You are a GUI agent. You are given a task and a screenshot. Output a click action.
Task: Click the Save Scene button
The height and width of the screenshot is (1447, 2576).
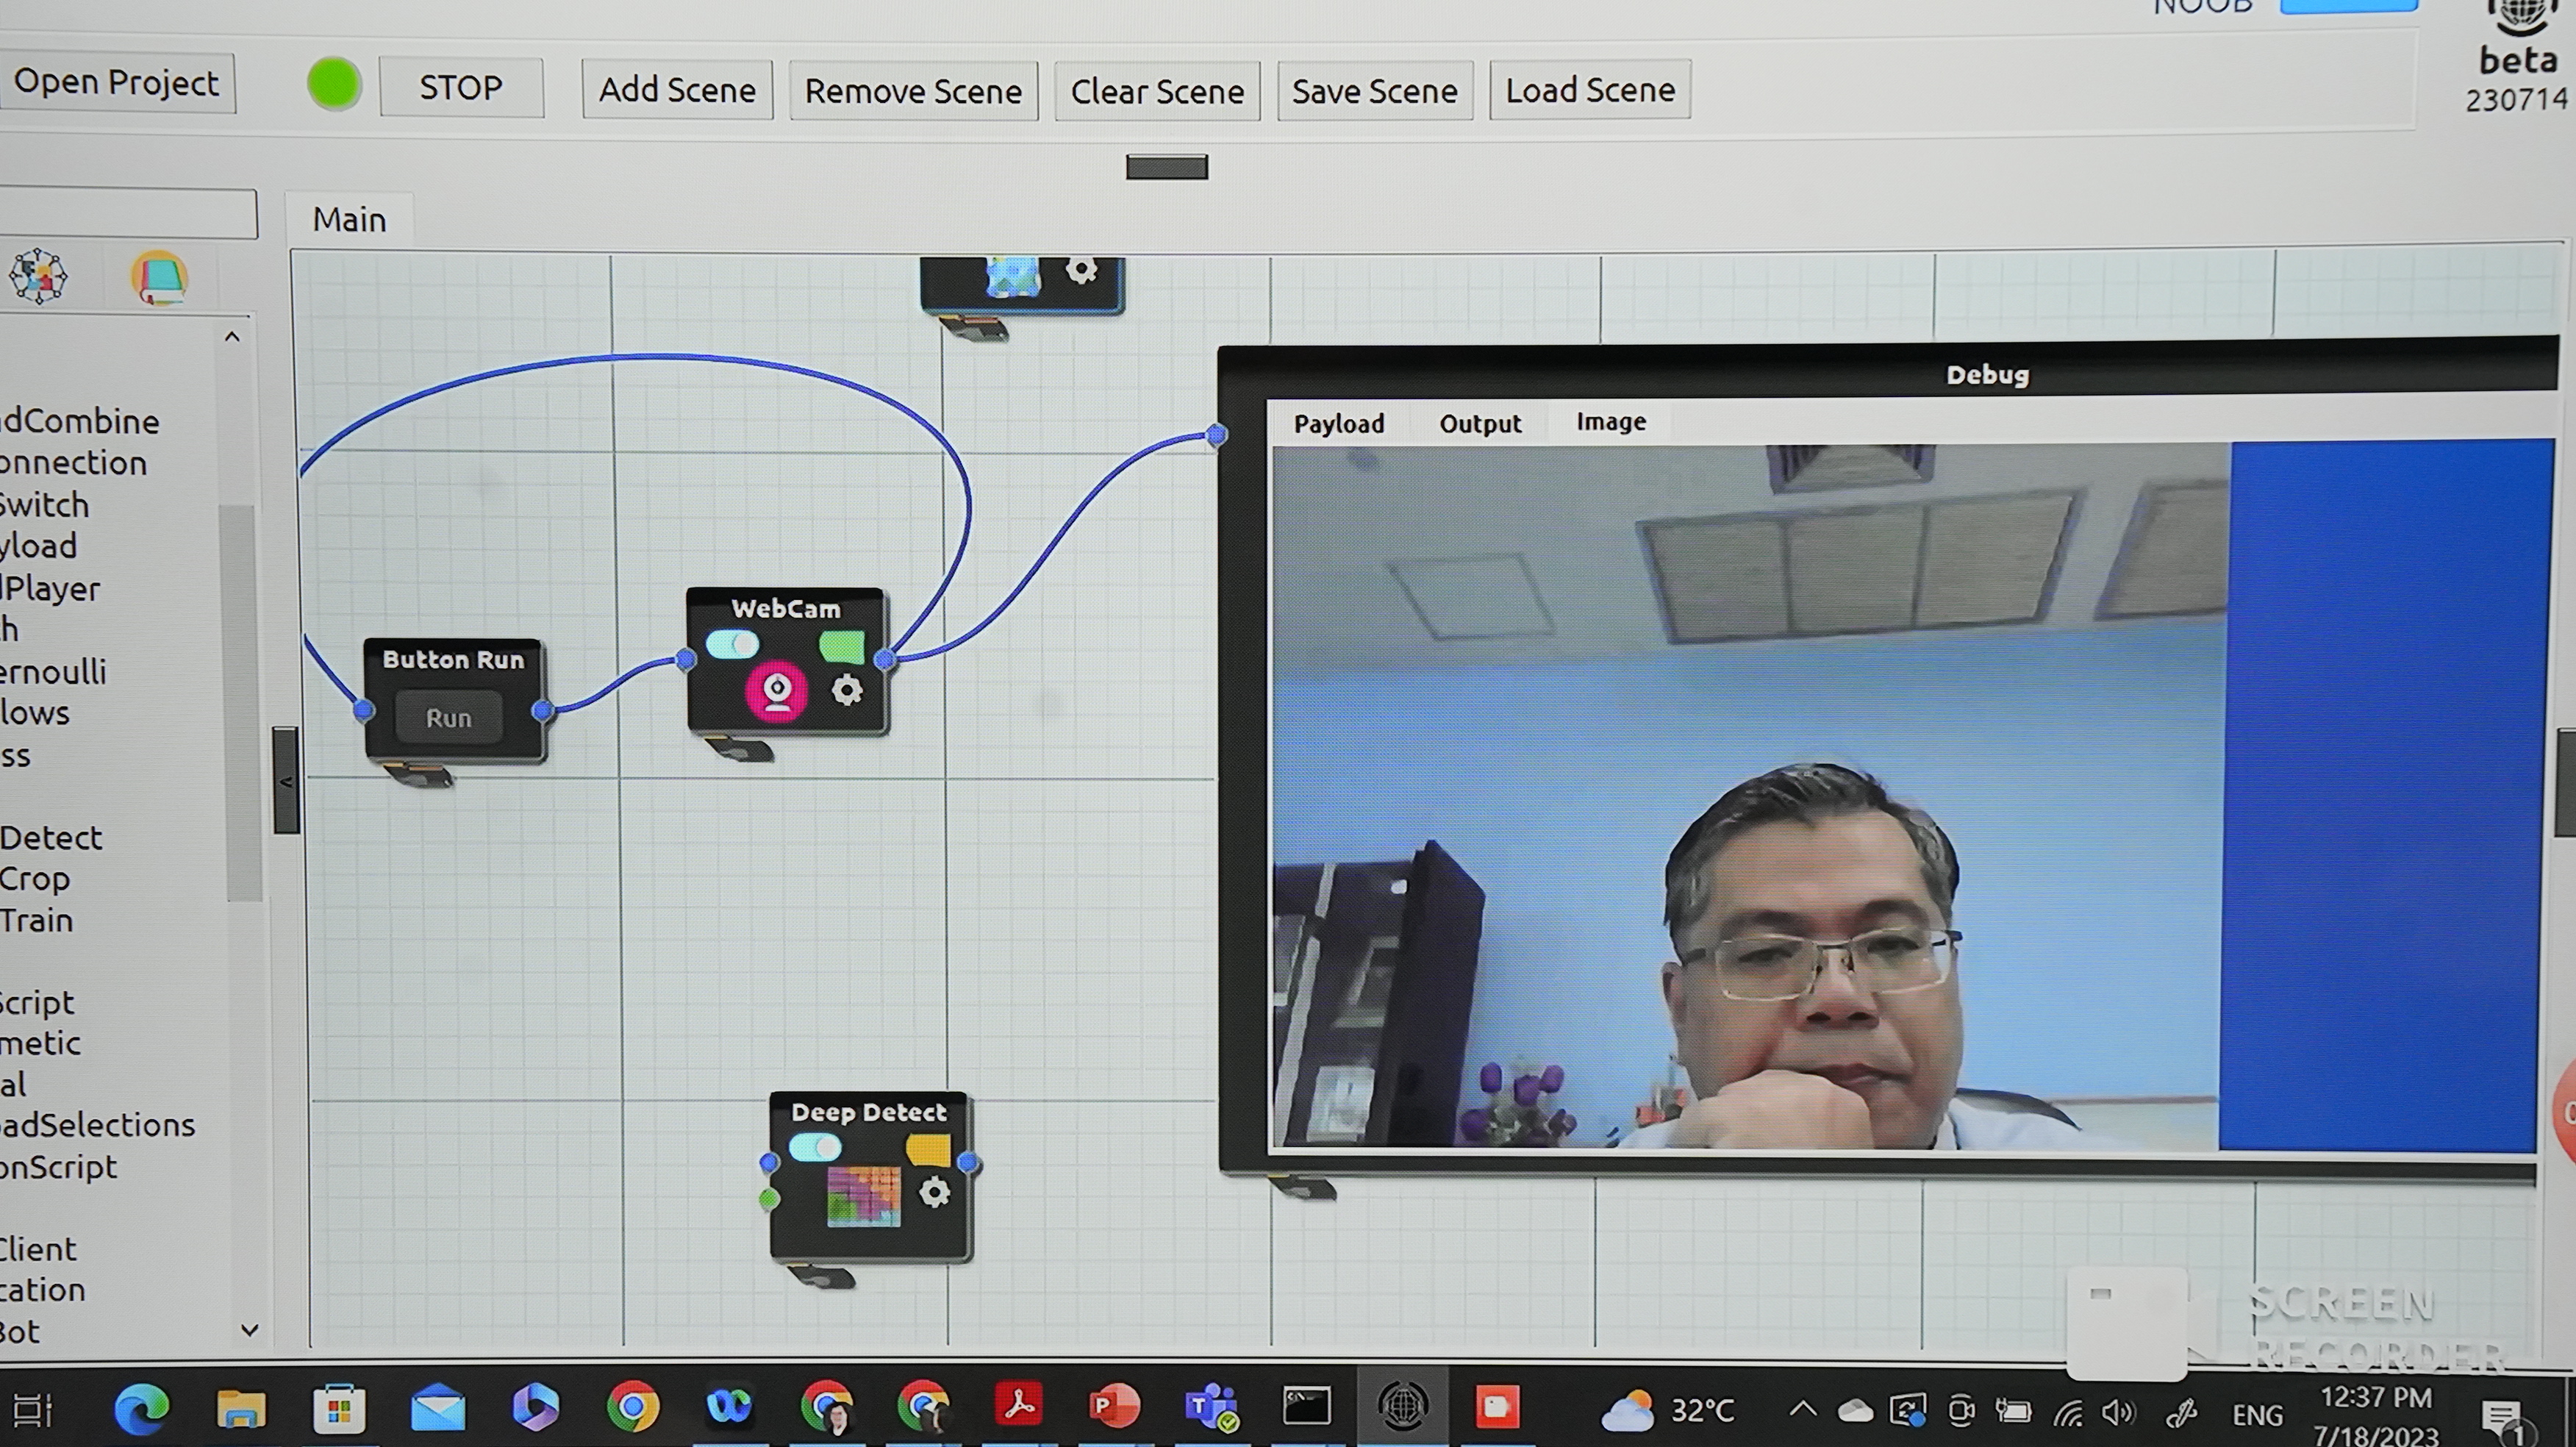click(1374, 91)
